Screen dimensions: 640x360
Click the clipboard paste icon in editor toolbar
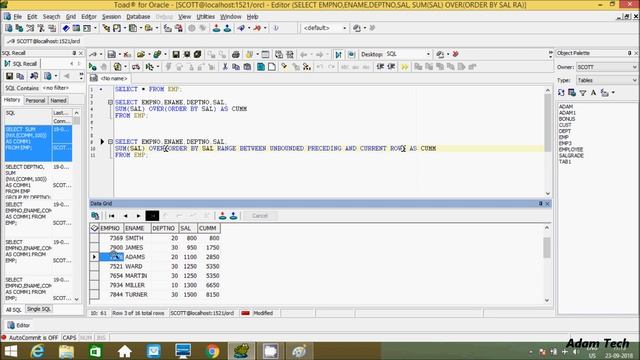pyautogui.click(x=247, y=67)
